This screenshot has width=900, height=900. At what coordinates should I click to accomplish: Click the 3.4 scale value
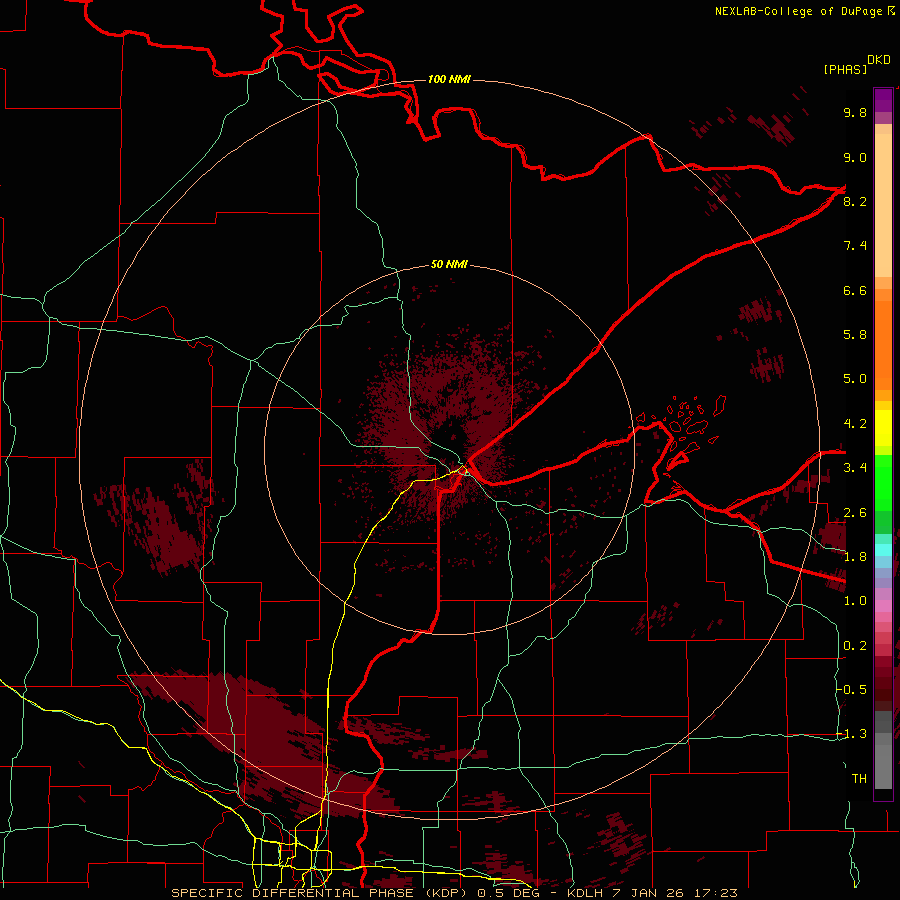pos(855,468)
